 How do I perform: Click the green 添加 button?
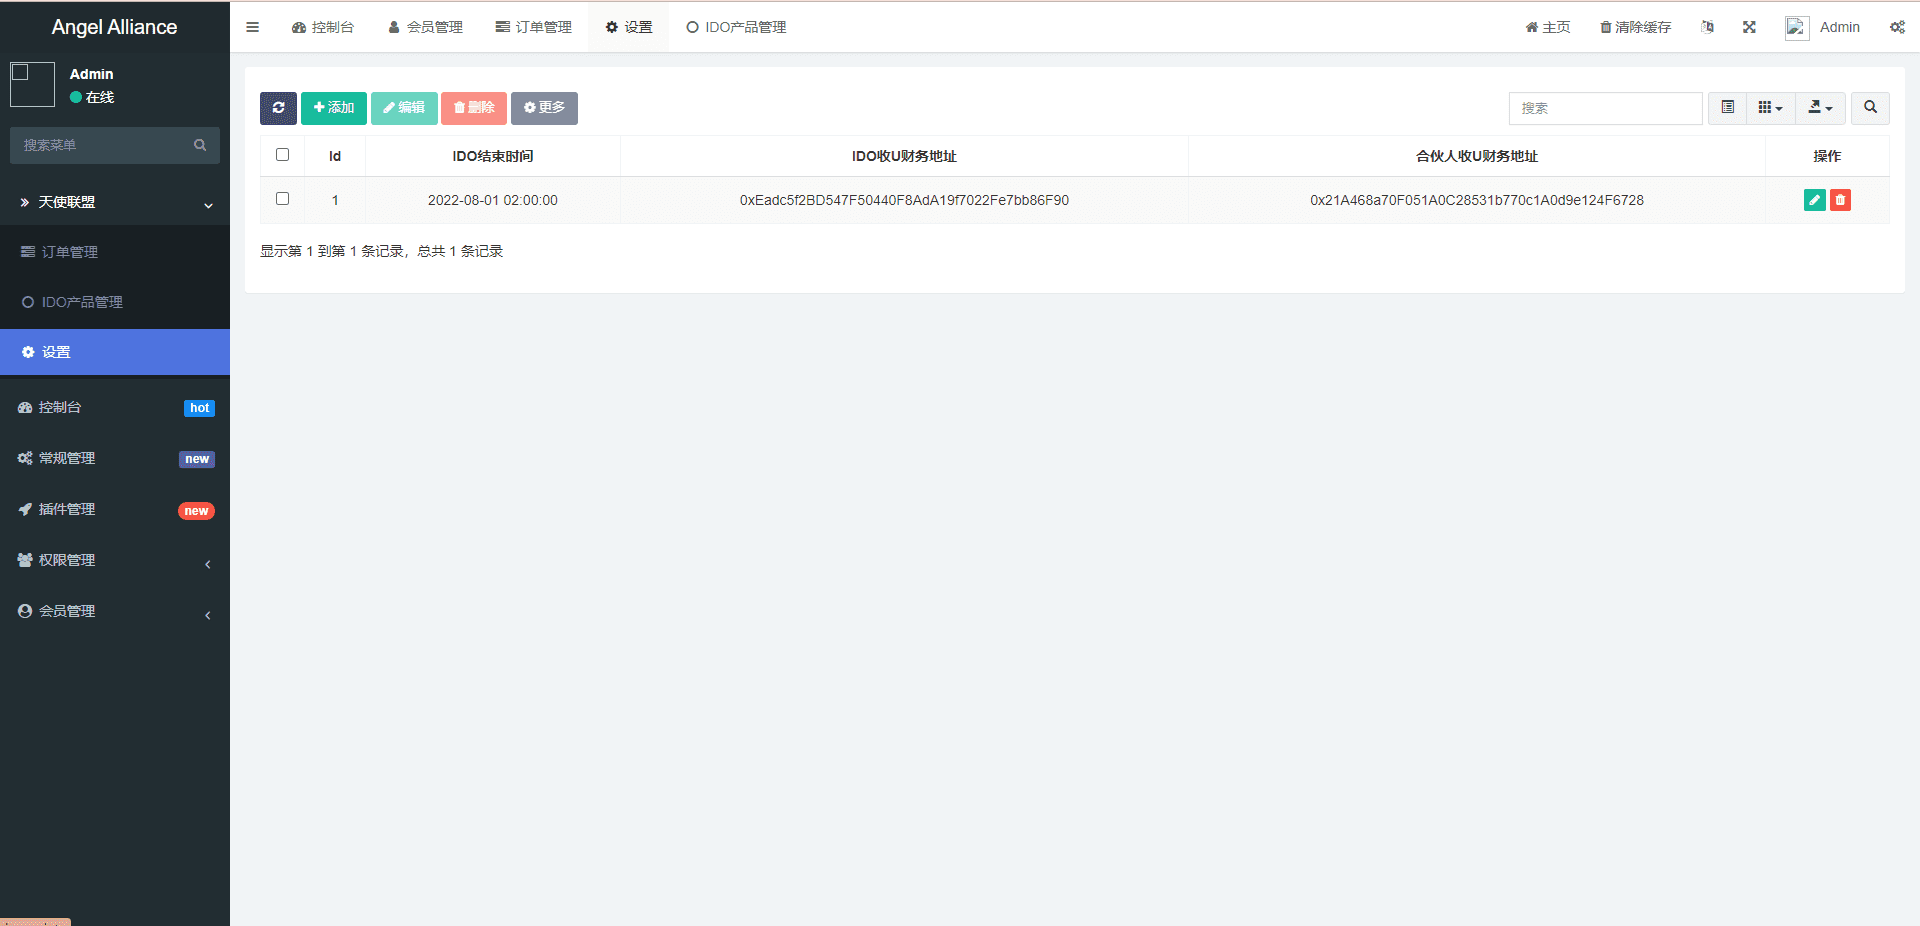pos(334,108)
